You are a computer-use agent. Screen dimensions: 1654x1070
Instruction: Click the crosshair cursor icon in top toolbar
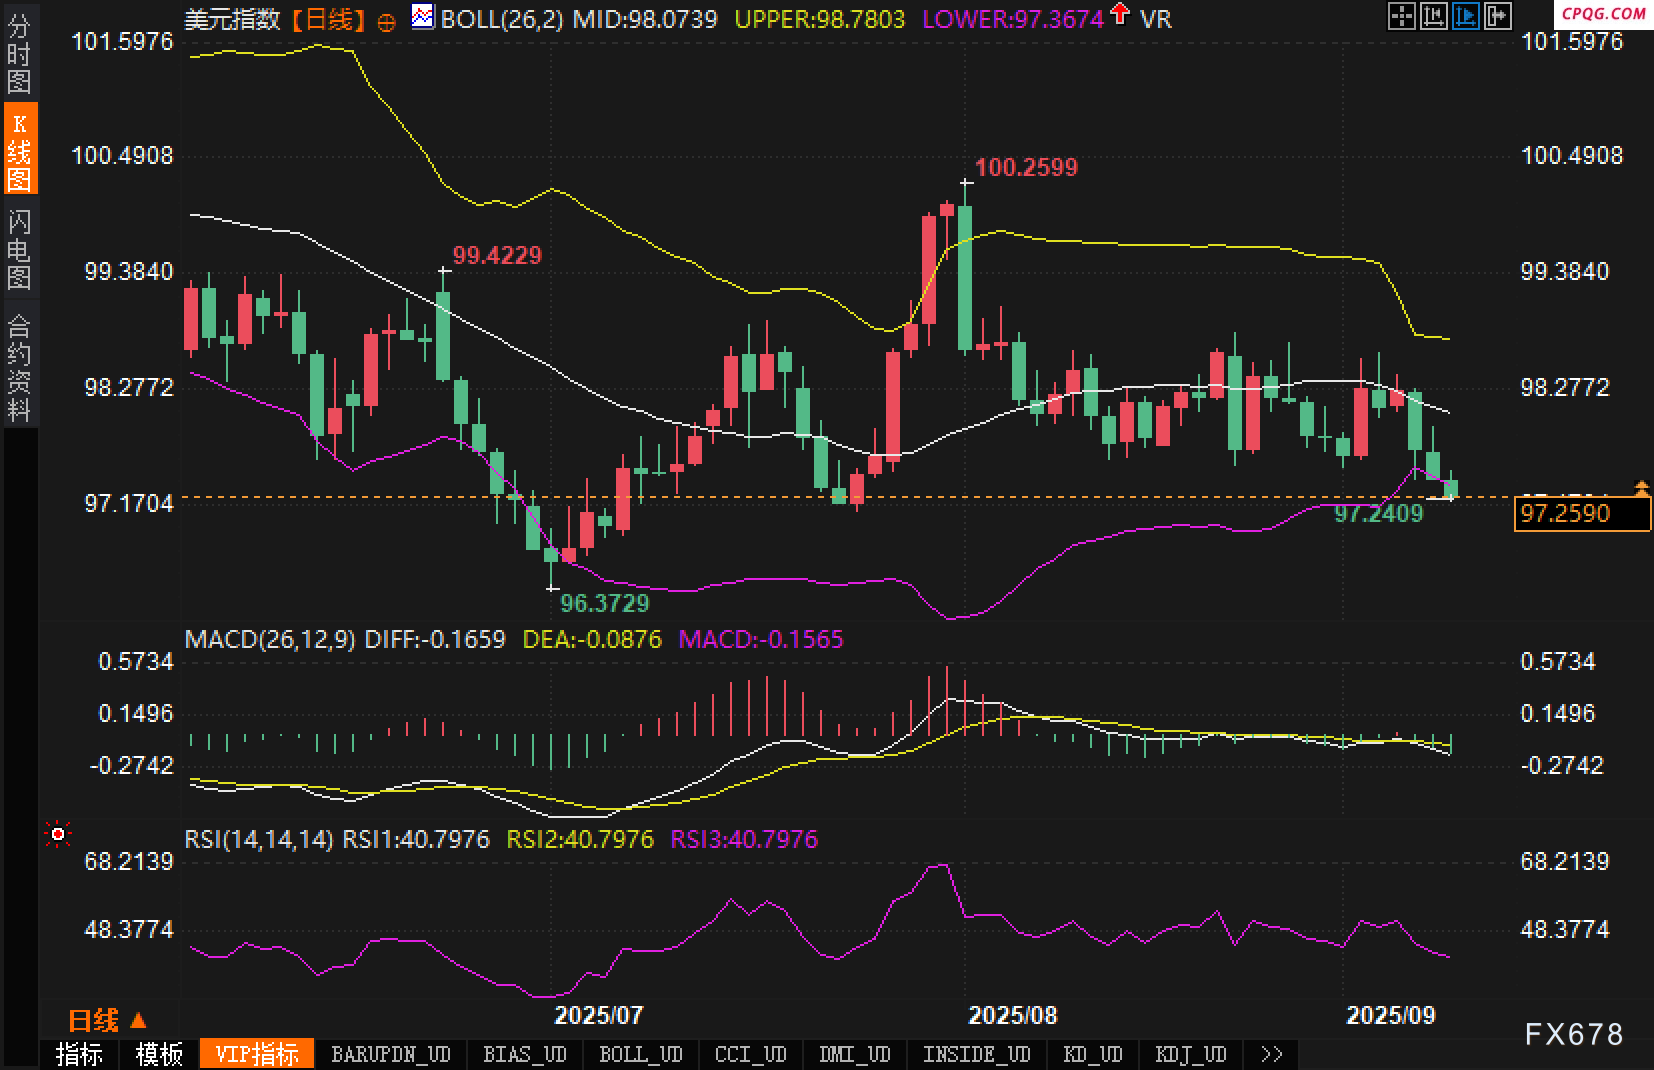click(x=1402, y=16)
